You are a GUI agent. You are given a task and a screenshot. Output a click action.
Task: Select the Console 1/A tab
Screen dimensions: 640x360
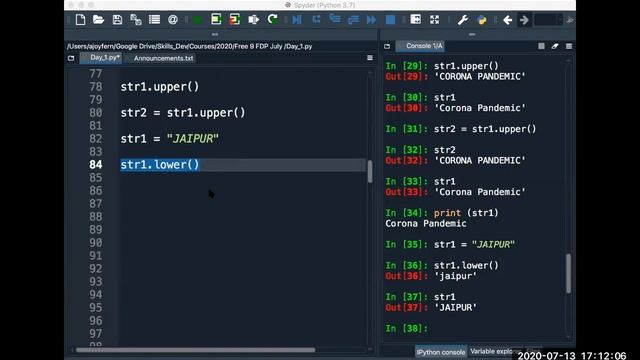click(x=420, y=46)
